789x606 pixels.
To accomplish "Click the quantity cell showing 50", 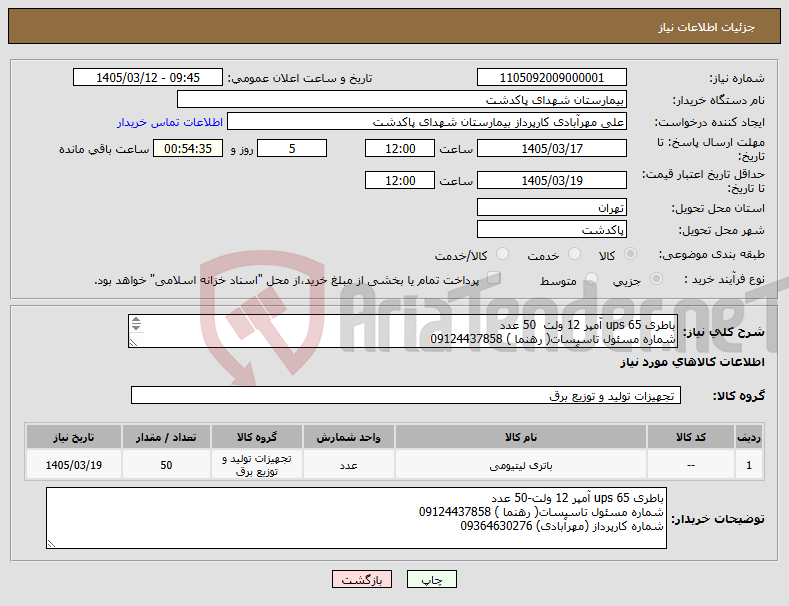I will click(166, 465).
